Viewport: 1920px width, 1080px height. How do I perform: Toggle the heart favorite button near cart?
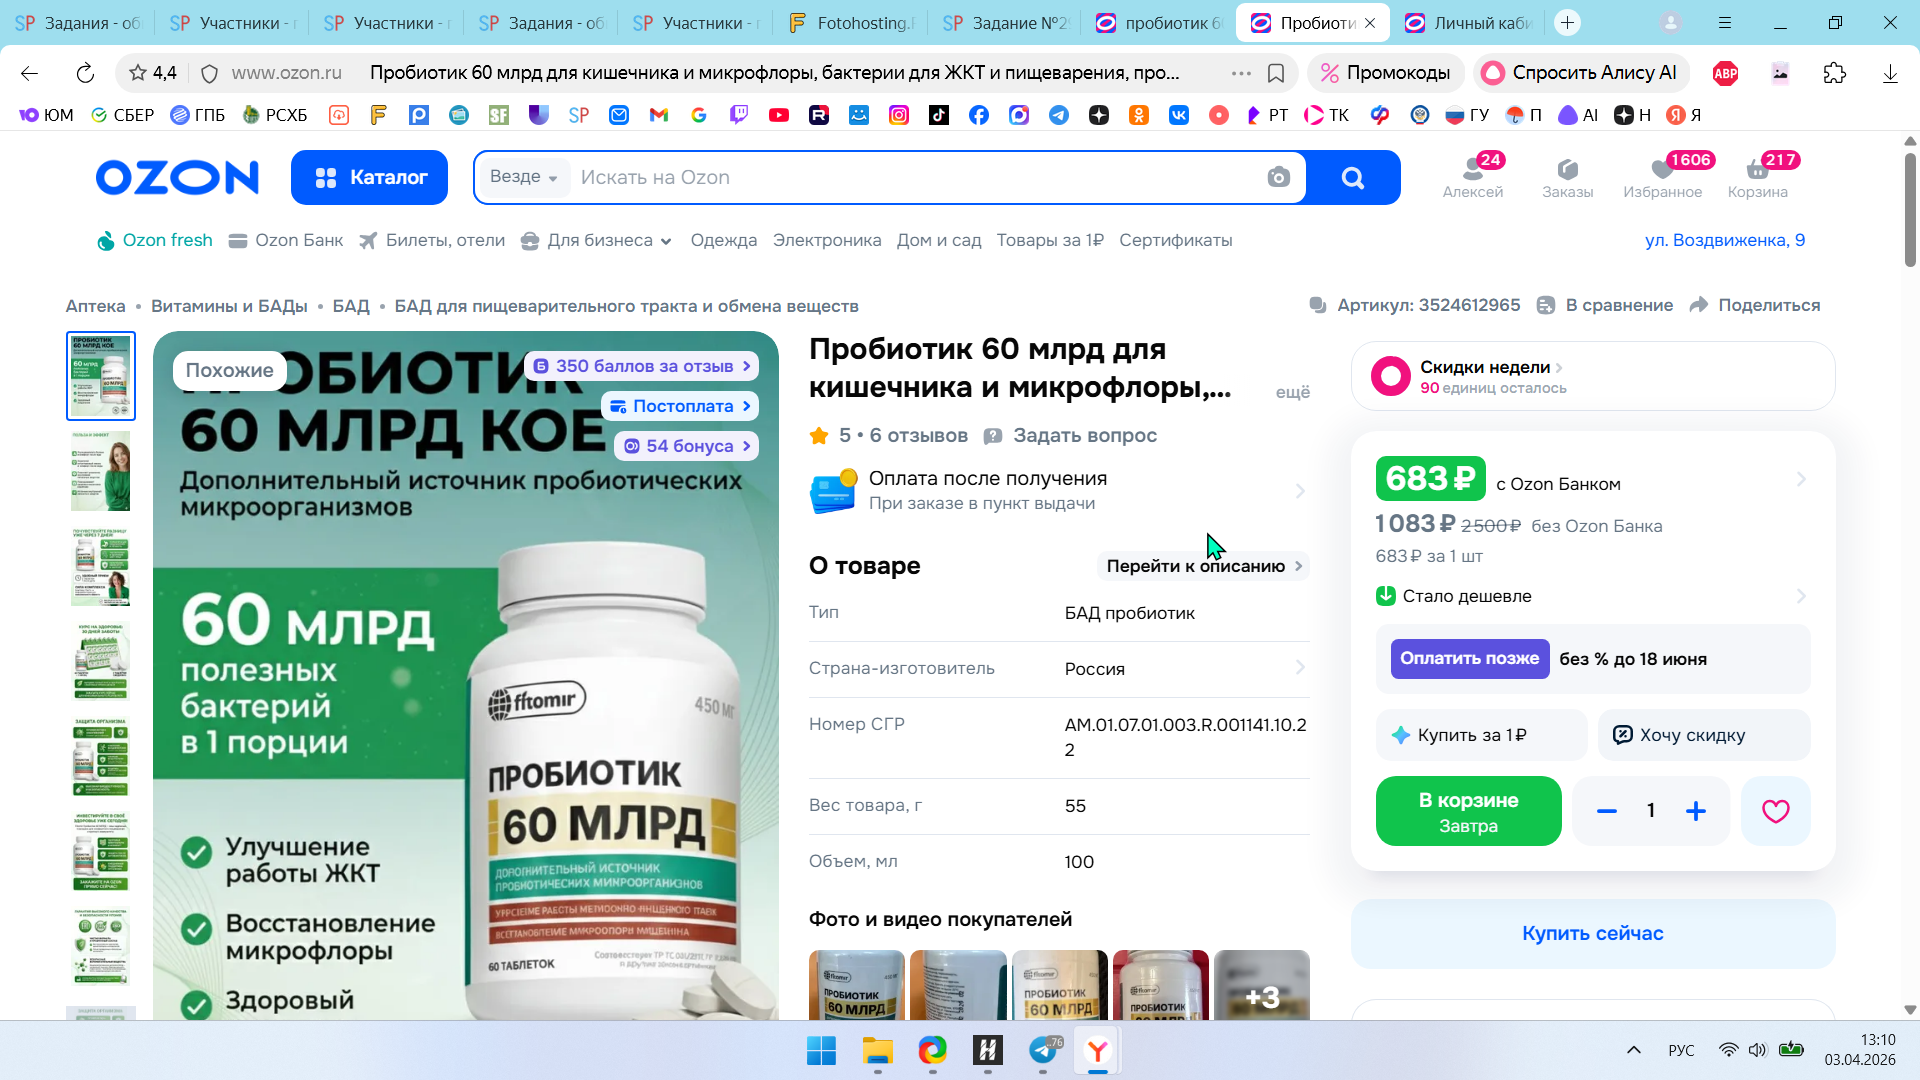(1775, 811)
